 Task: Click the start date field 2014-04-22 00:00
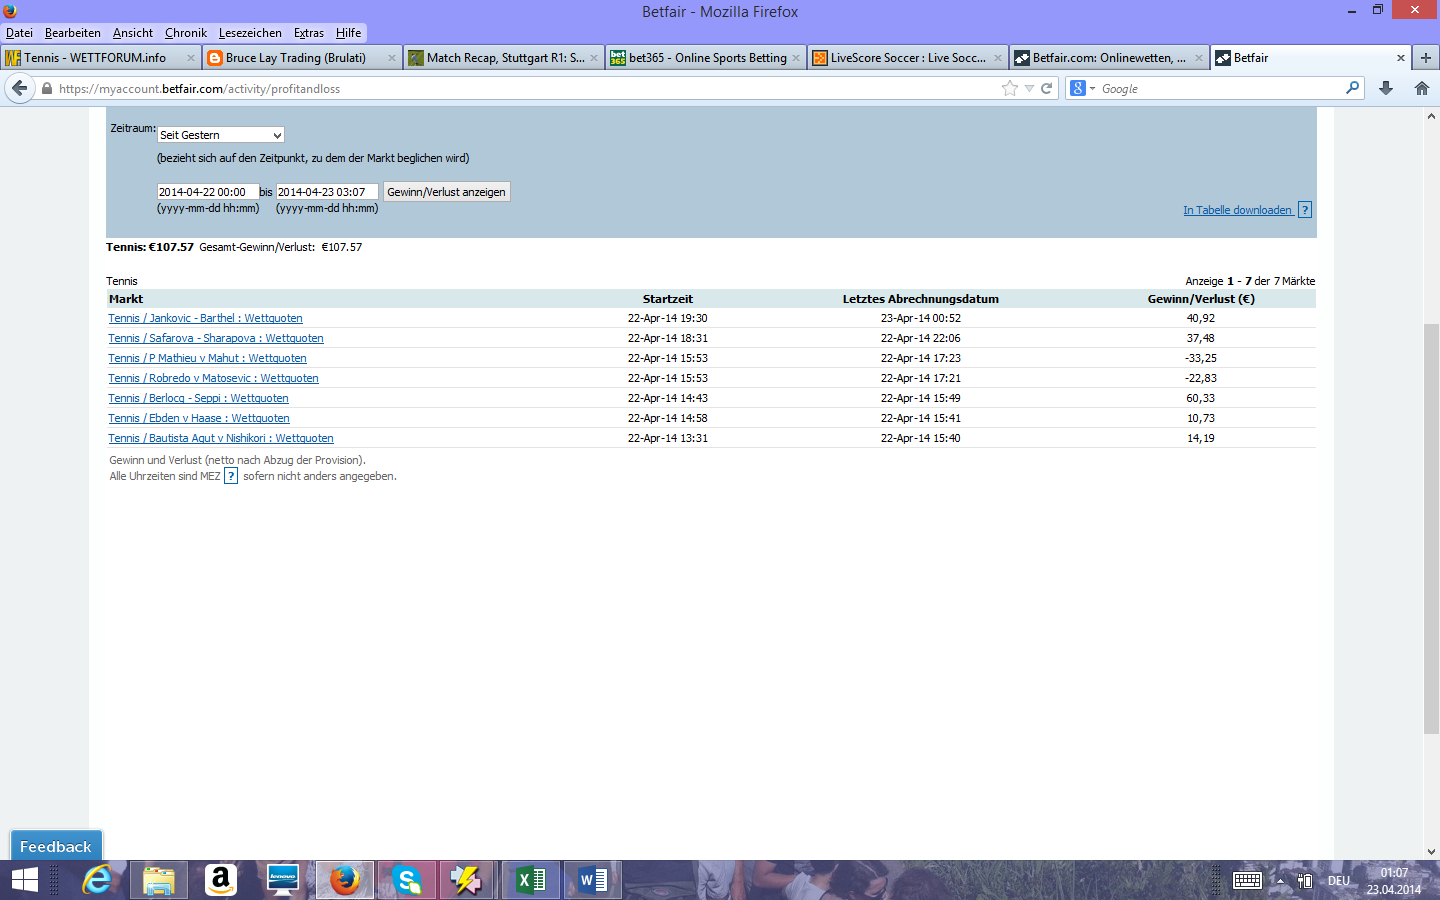207,192
